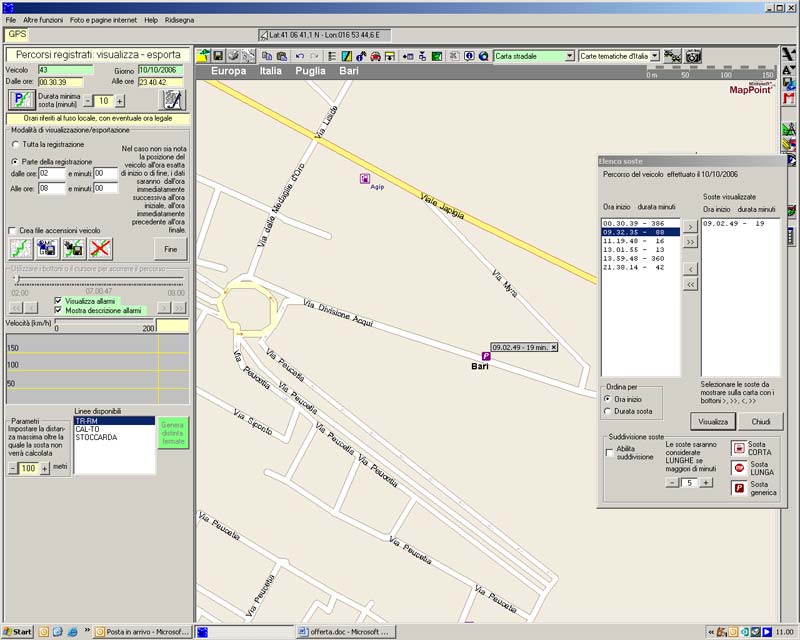The width and height of the screenshot is (800, 640).
Task: Click the route scrubber slider handle
Action: (17, 279)
